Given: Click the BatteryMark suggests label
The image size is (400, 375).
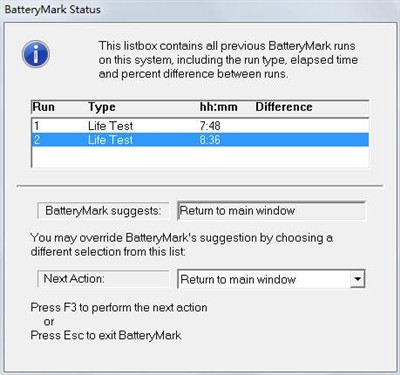Looking at the screenshot, I should pos(103,211).
